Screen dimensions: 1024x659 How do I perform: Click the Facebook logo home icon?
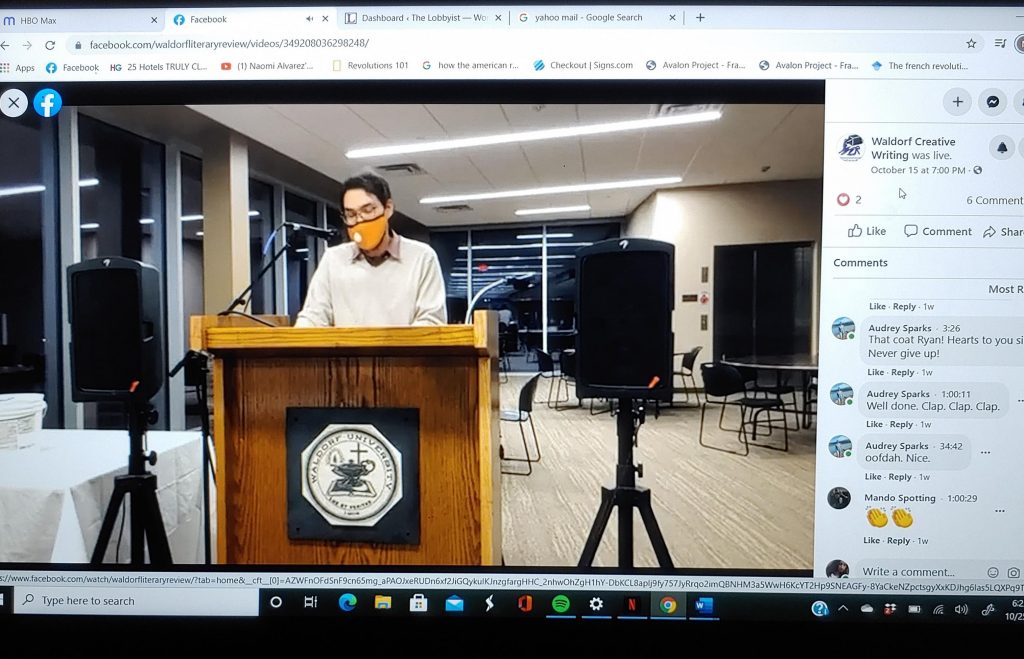[x=48, y=103]
